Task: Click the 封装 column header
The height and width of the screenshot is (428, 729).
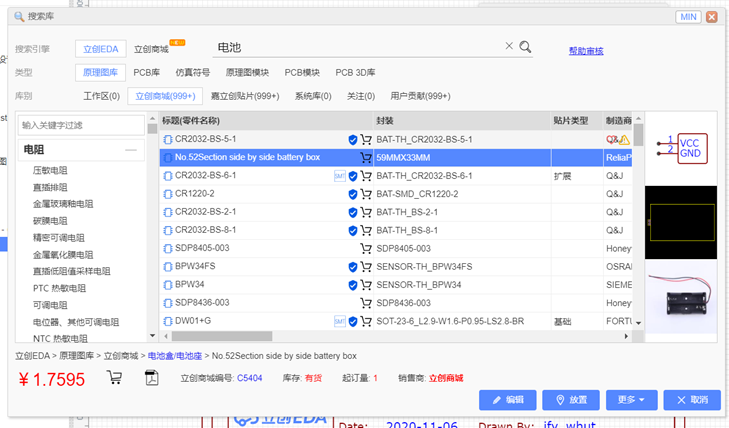Action: tap(462, 121)
